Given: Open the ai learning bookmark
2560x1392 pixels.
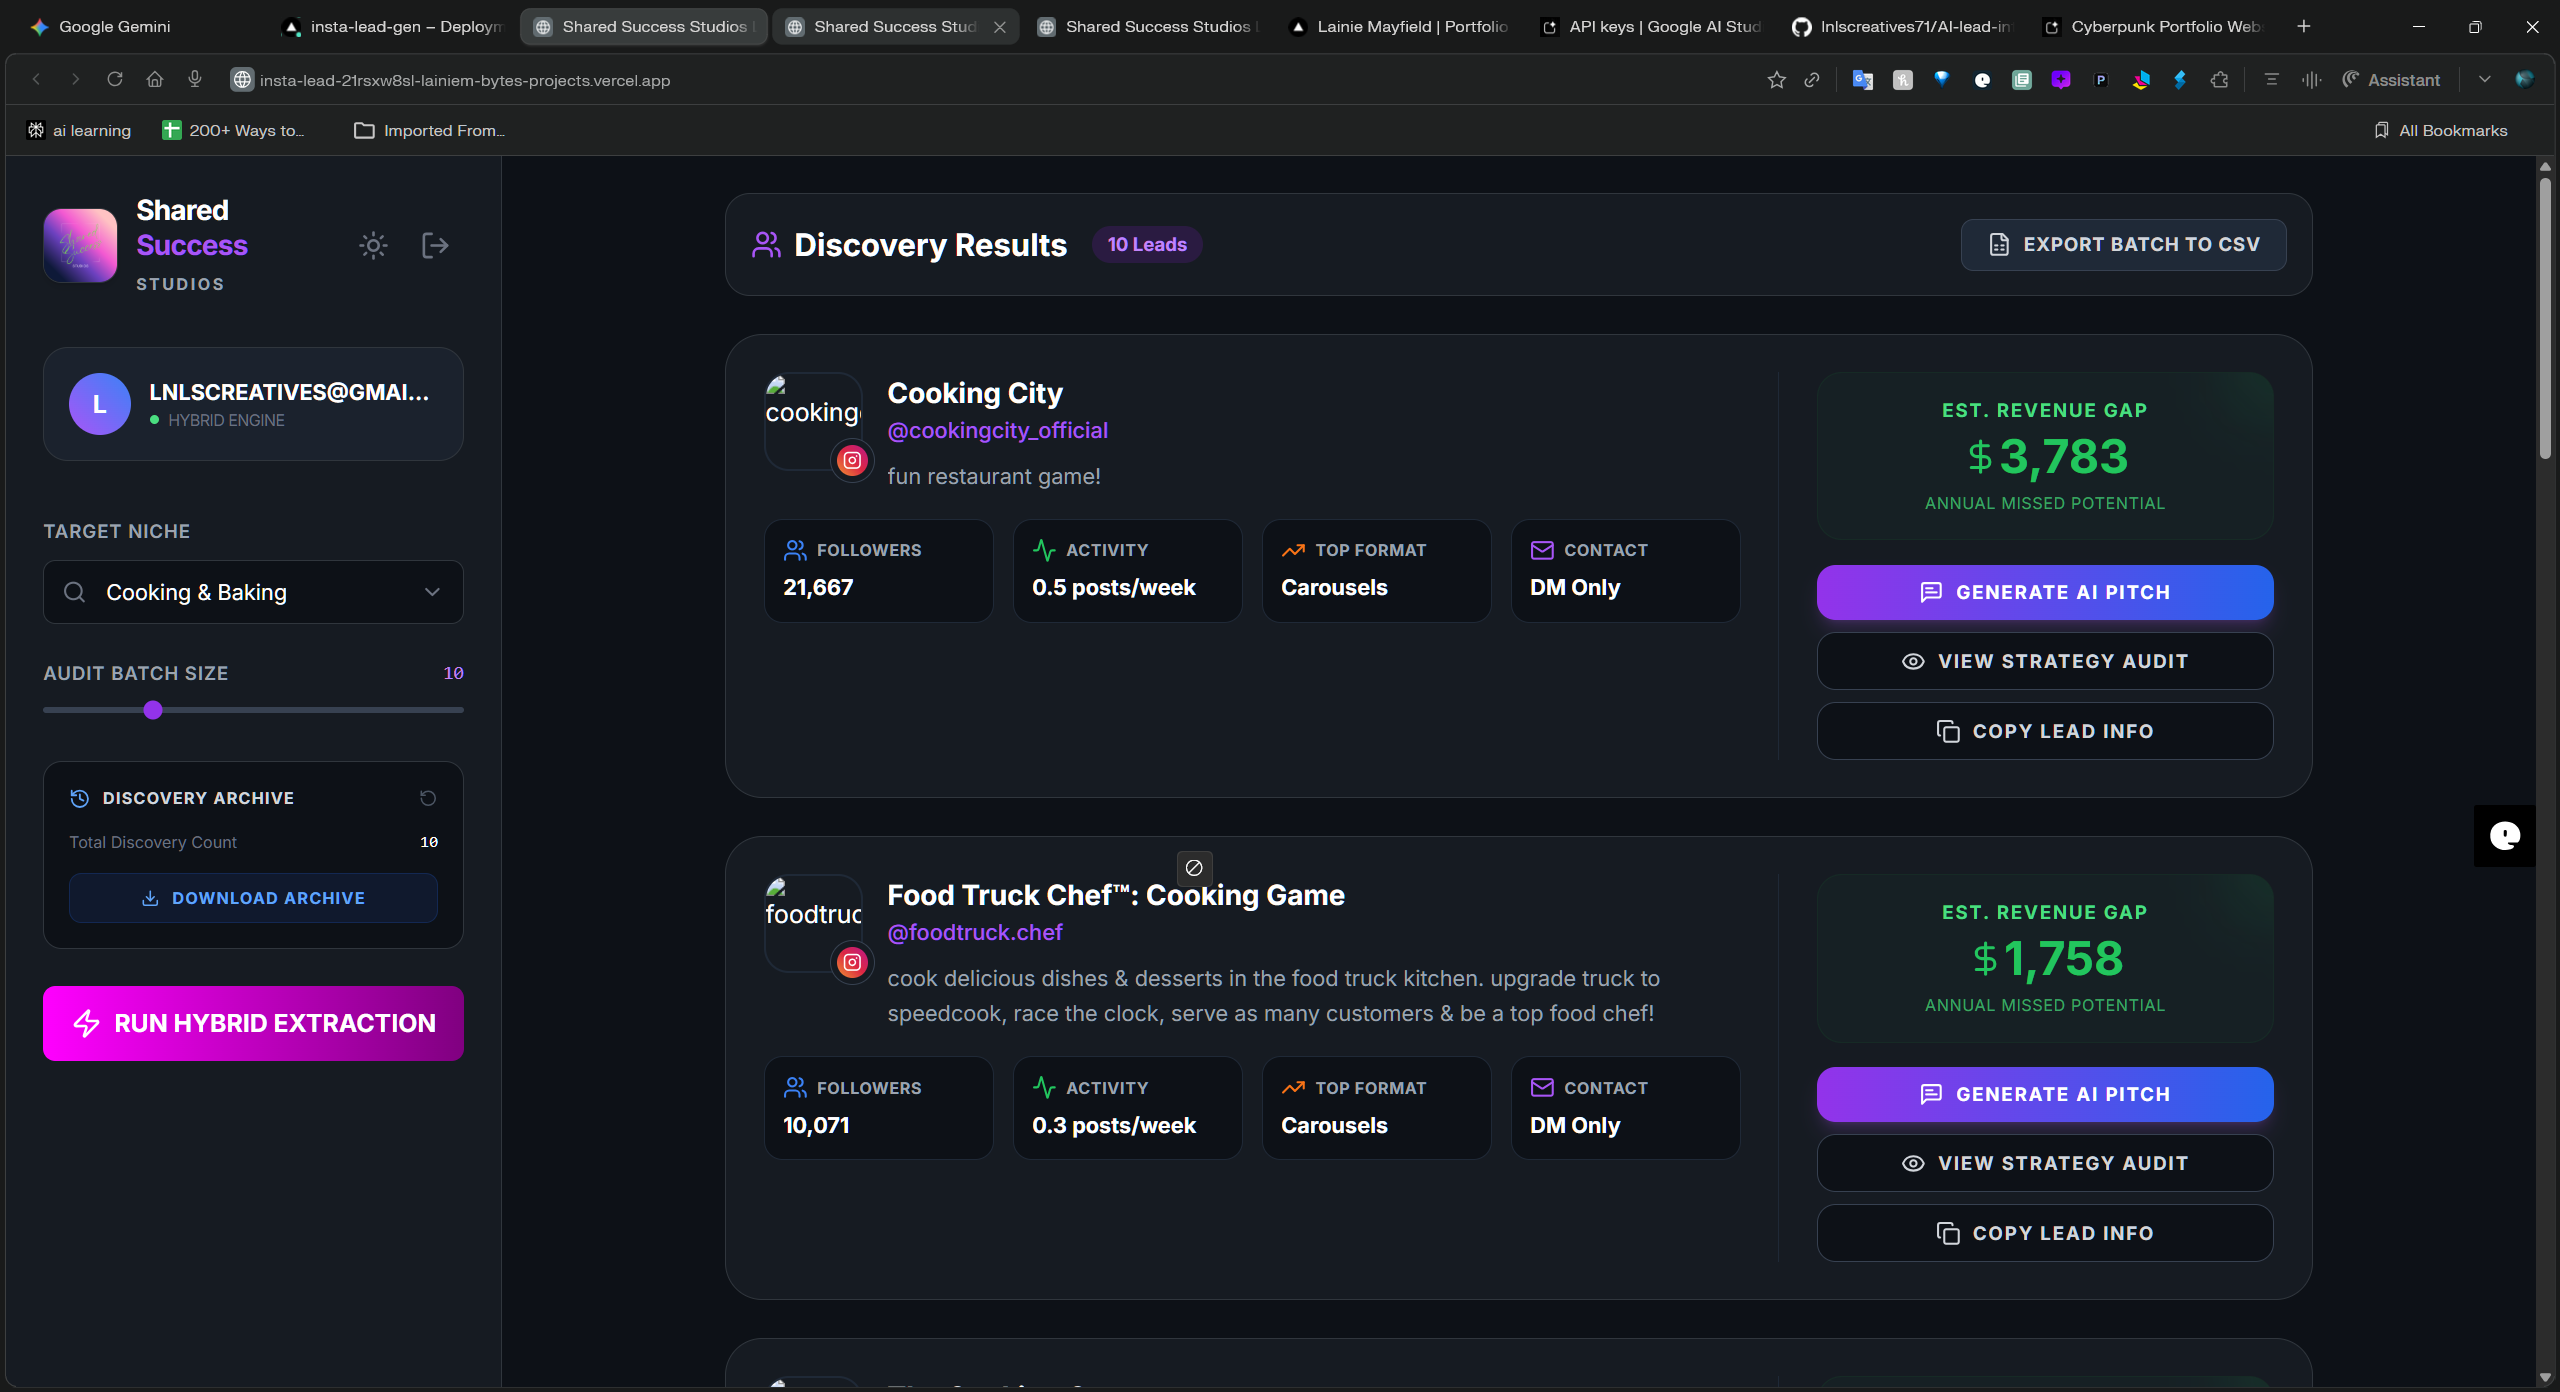Looking at the screenshot, I should click(x=80, y=131).
